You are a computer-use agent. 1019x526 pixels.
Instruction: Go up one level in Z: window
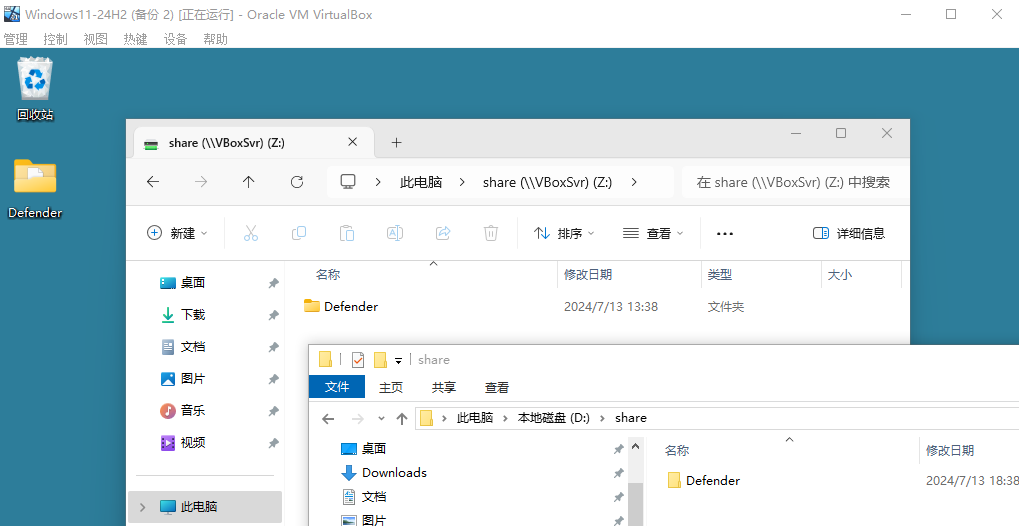pos(248,182)
